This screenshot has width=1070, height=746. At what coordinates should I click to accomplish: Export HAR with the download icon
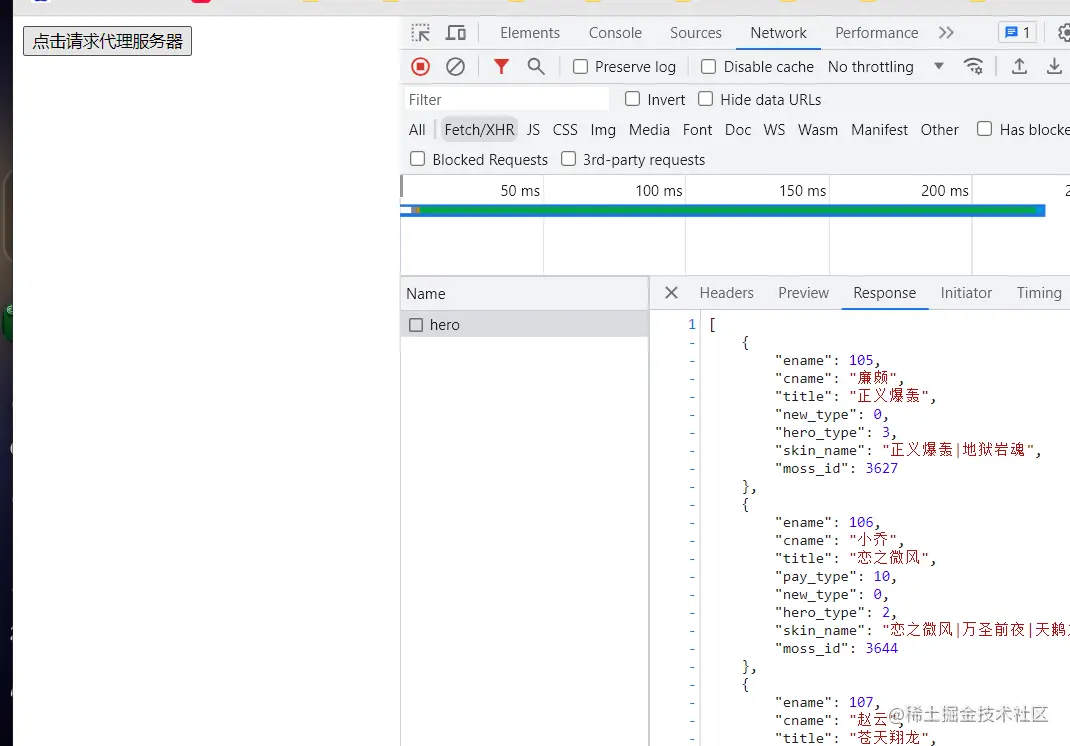(x=1054, y=66)
